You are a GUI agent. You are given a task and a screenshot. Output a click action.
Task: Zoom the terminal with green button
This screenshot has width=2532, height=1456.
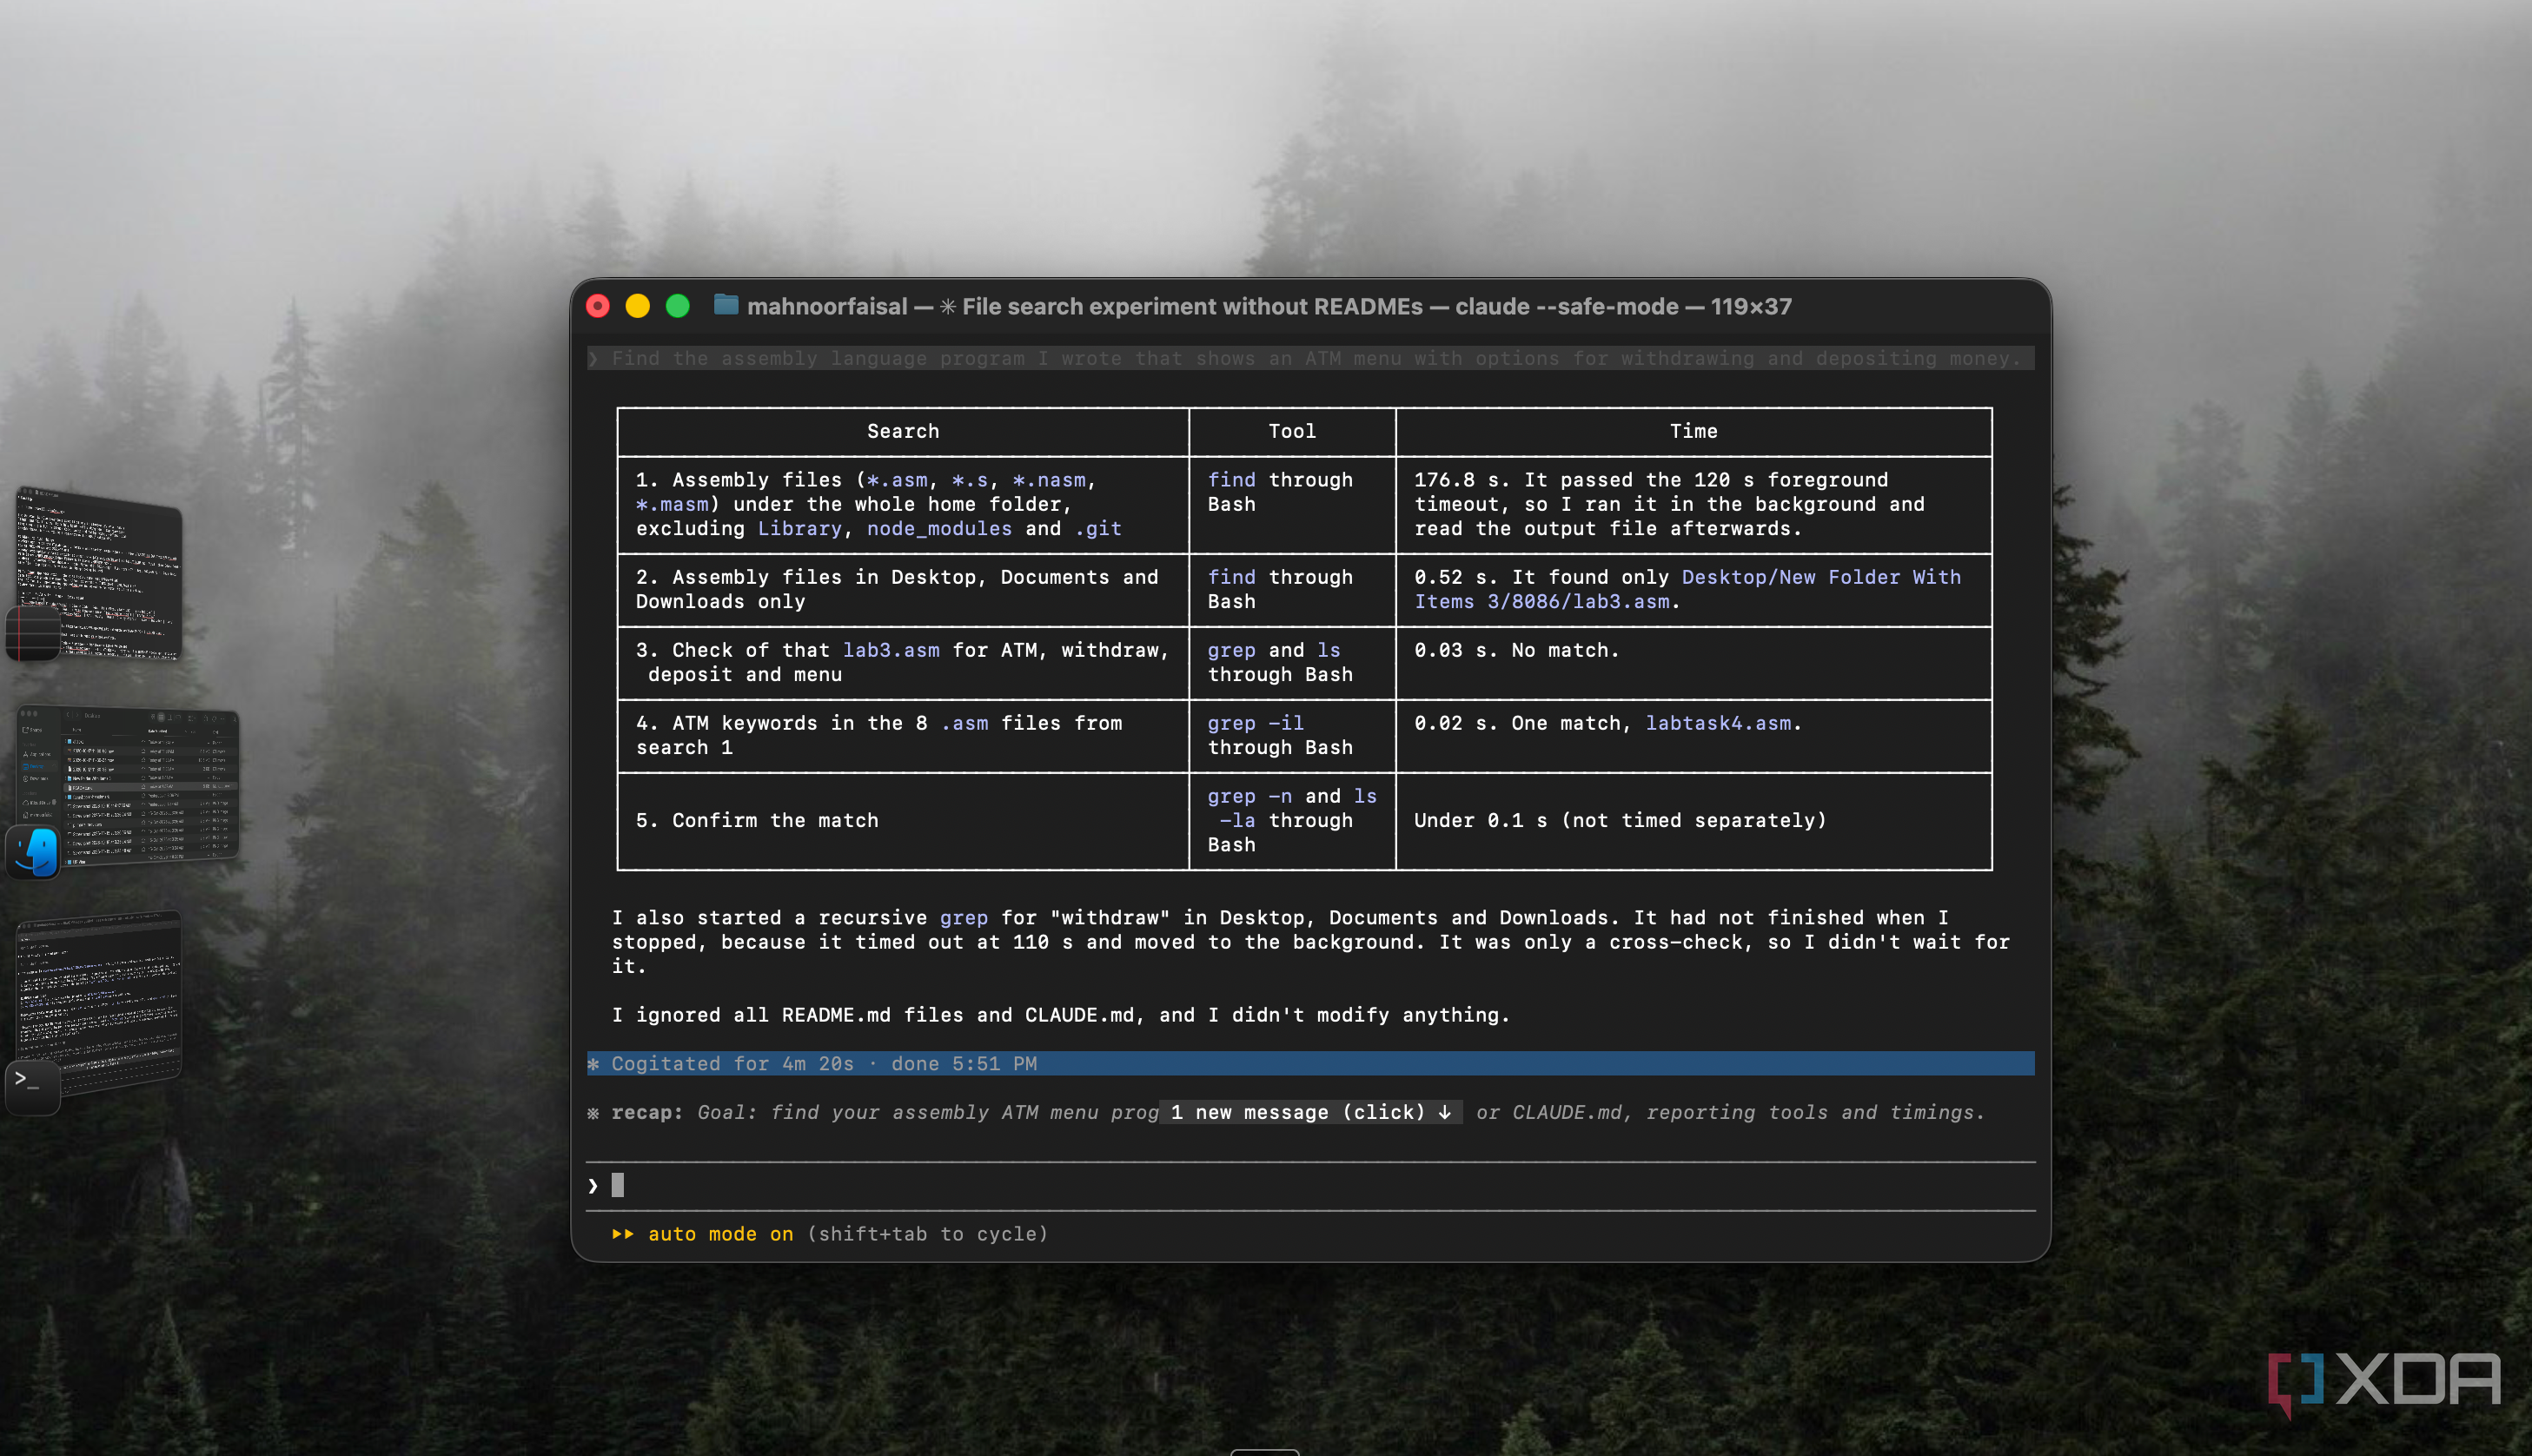(x=678, y=306)
